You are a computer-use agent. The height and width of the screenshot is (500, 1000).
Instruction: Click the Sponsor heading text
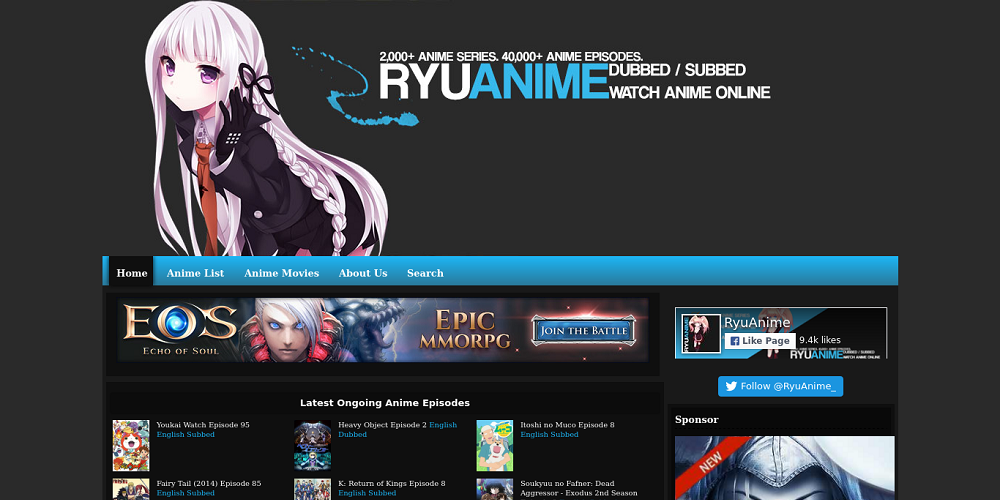pyautogui.click(x=696, y=420)
